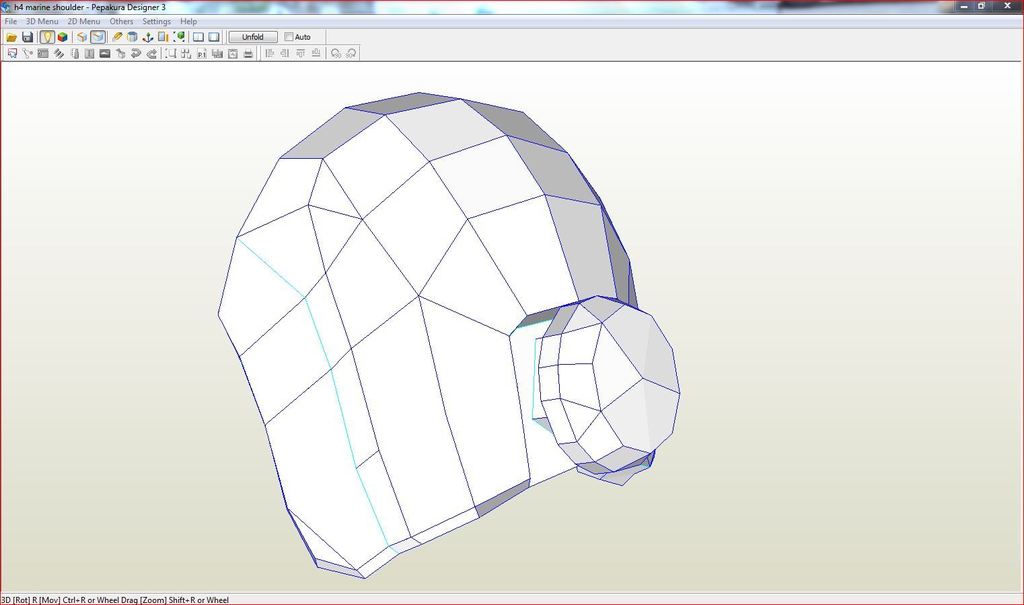
Task: Click the right-curved arrow tool icon
Action: pos(152,54)
